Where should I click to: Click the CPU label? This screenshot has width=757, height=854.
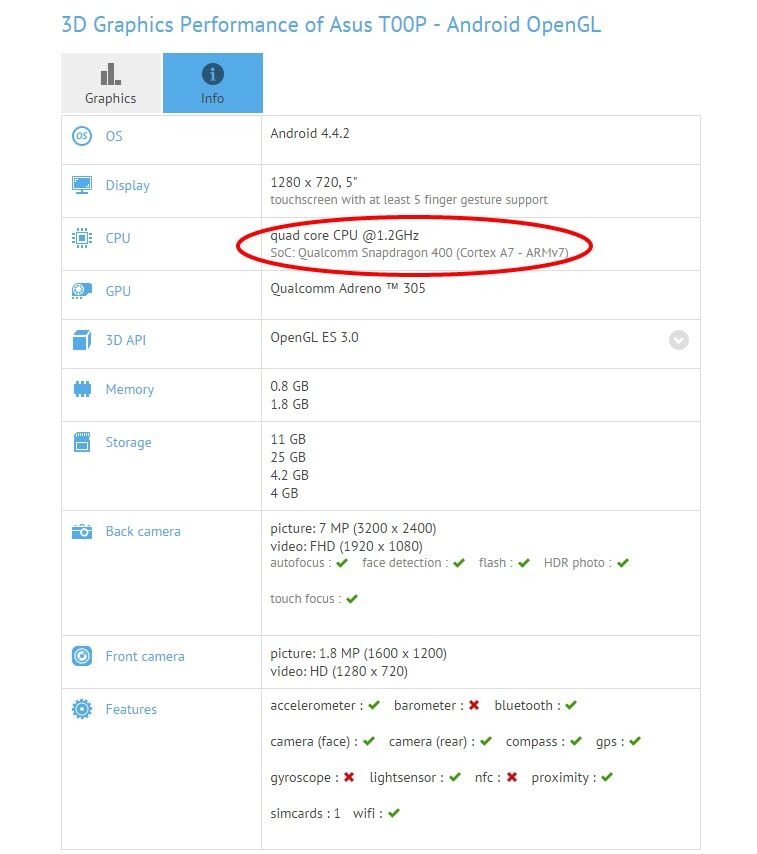click(x=118, y=238)
